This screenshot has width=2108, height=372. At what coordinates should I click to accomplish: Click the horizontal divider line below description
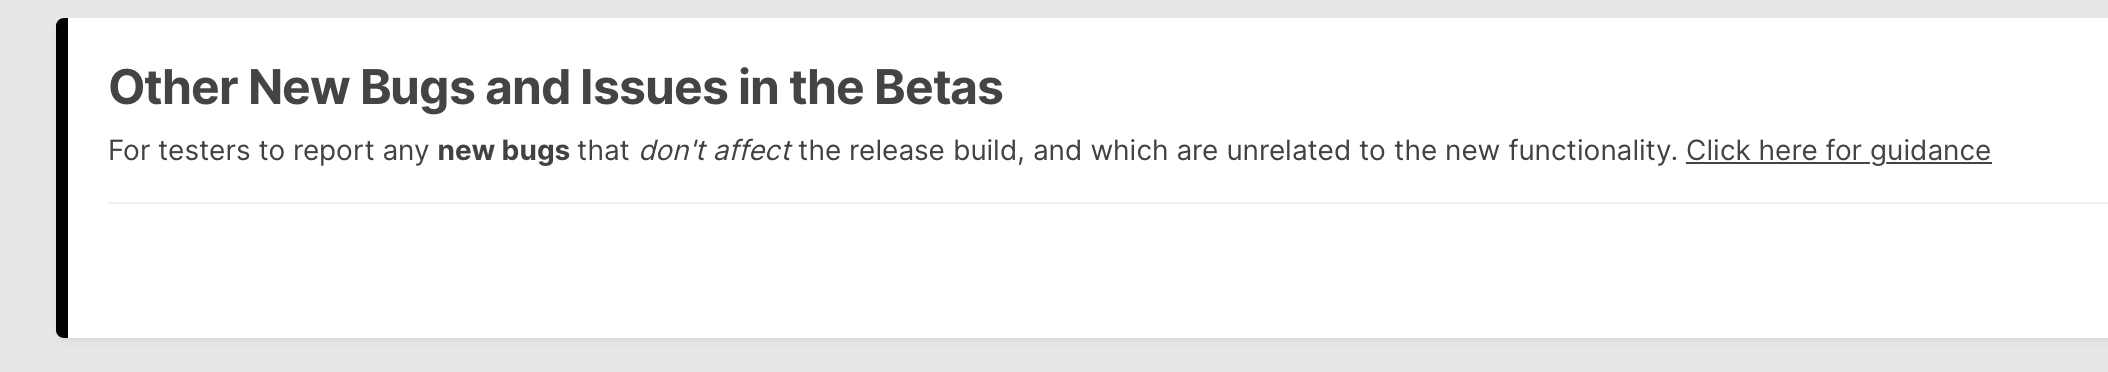[x=1108, y=203]
